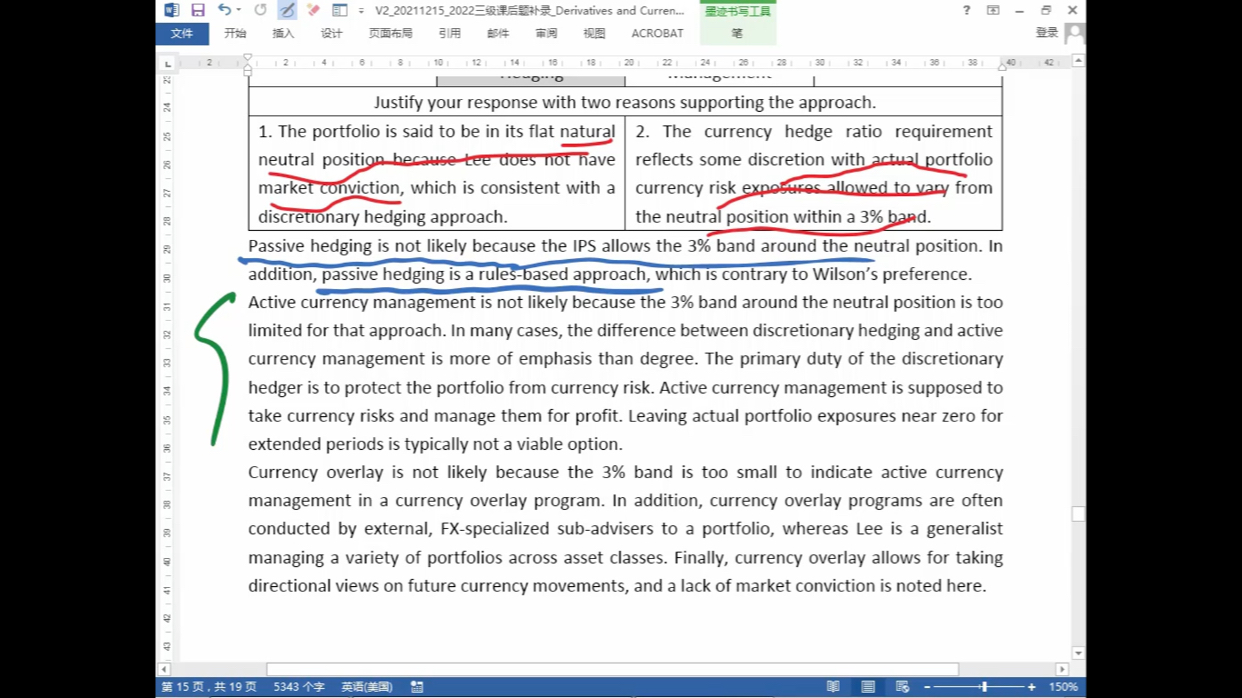Click the 登录 sign-in link
The height and width of the screenshot is (698, 1242).
click(x=1046, y=33)
